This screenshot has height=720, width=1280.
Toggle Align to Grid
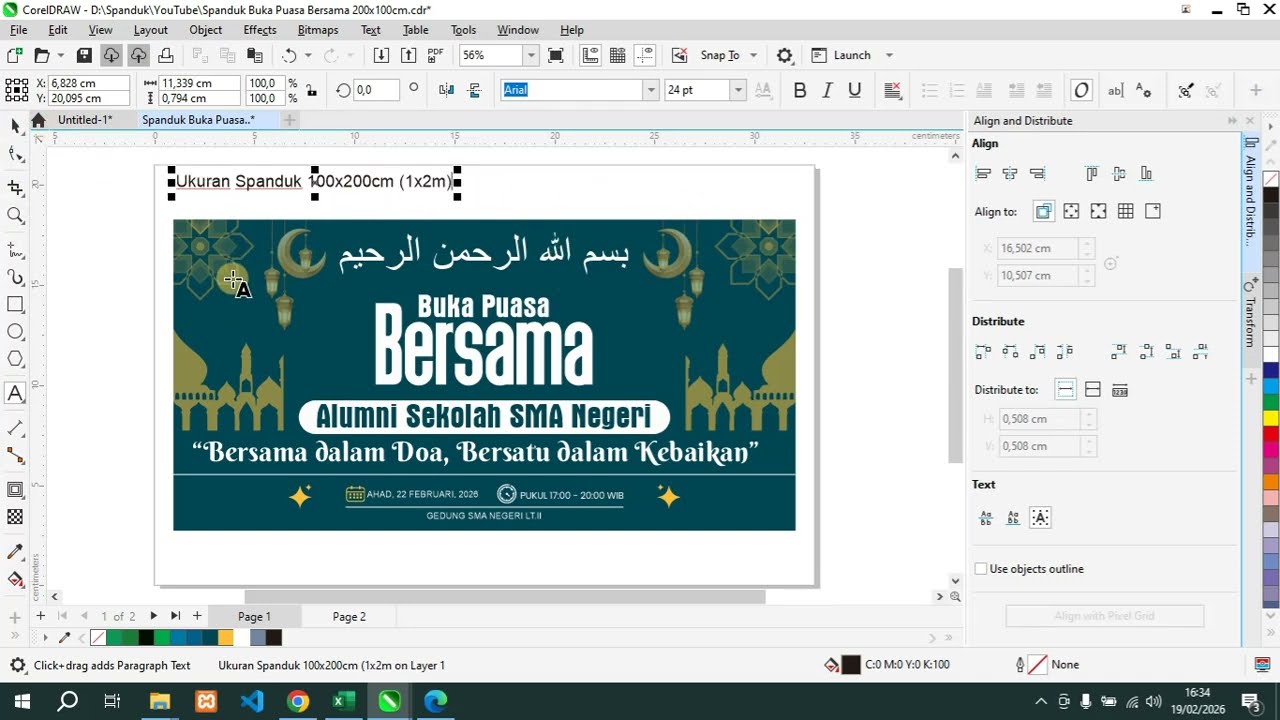pos(1125,211)
